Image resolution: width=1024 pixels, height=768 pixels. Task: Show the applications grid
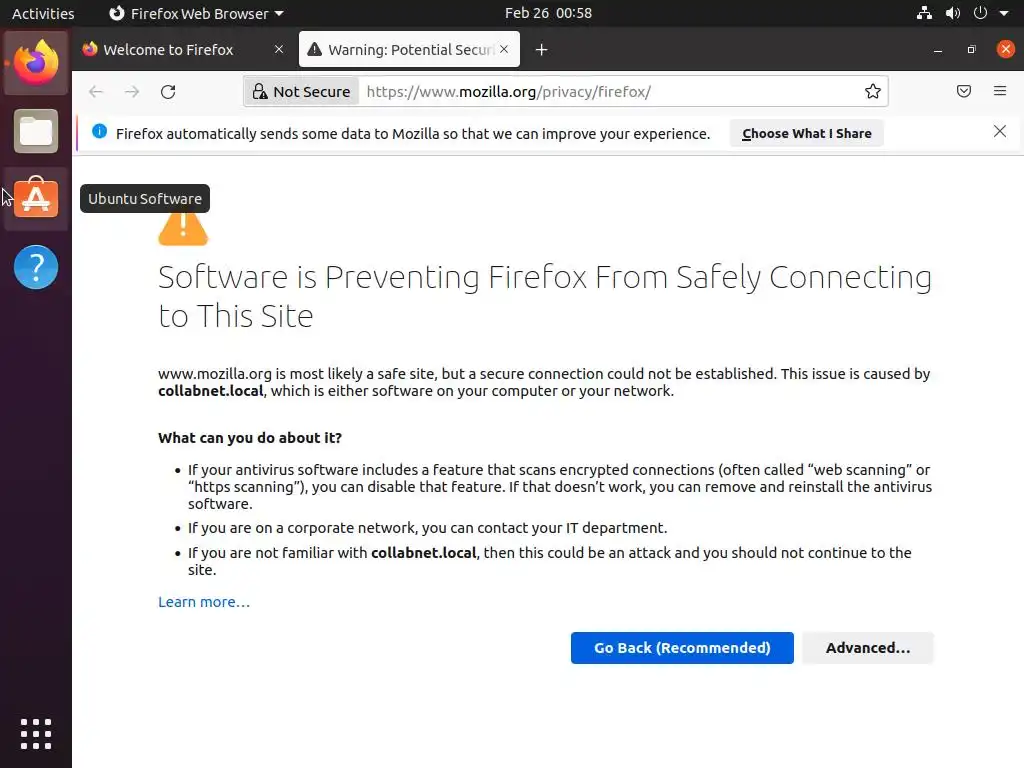tap(36, 733)
